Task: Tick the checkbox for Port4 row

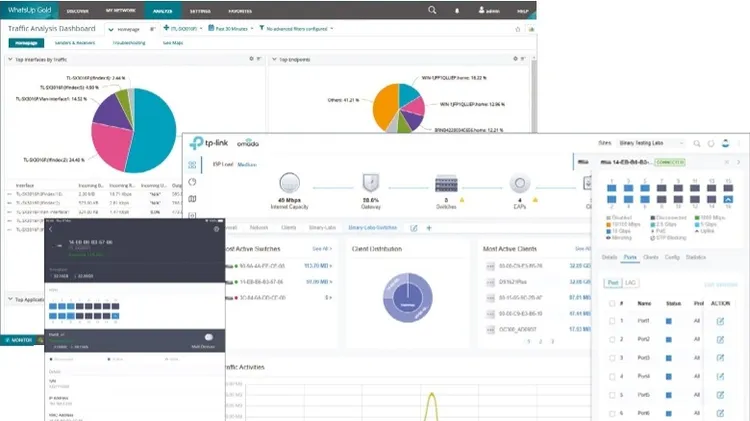Action: pos(612,377)
